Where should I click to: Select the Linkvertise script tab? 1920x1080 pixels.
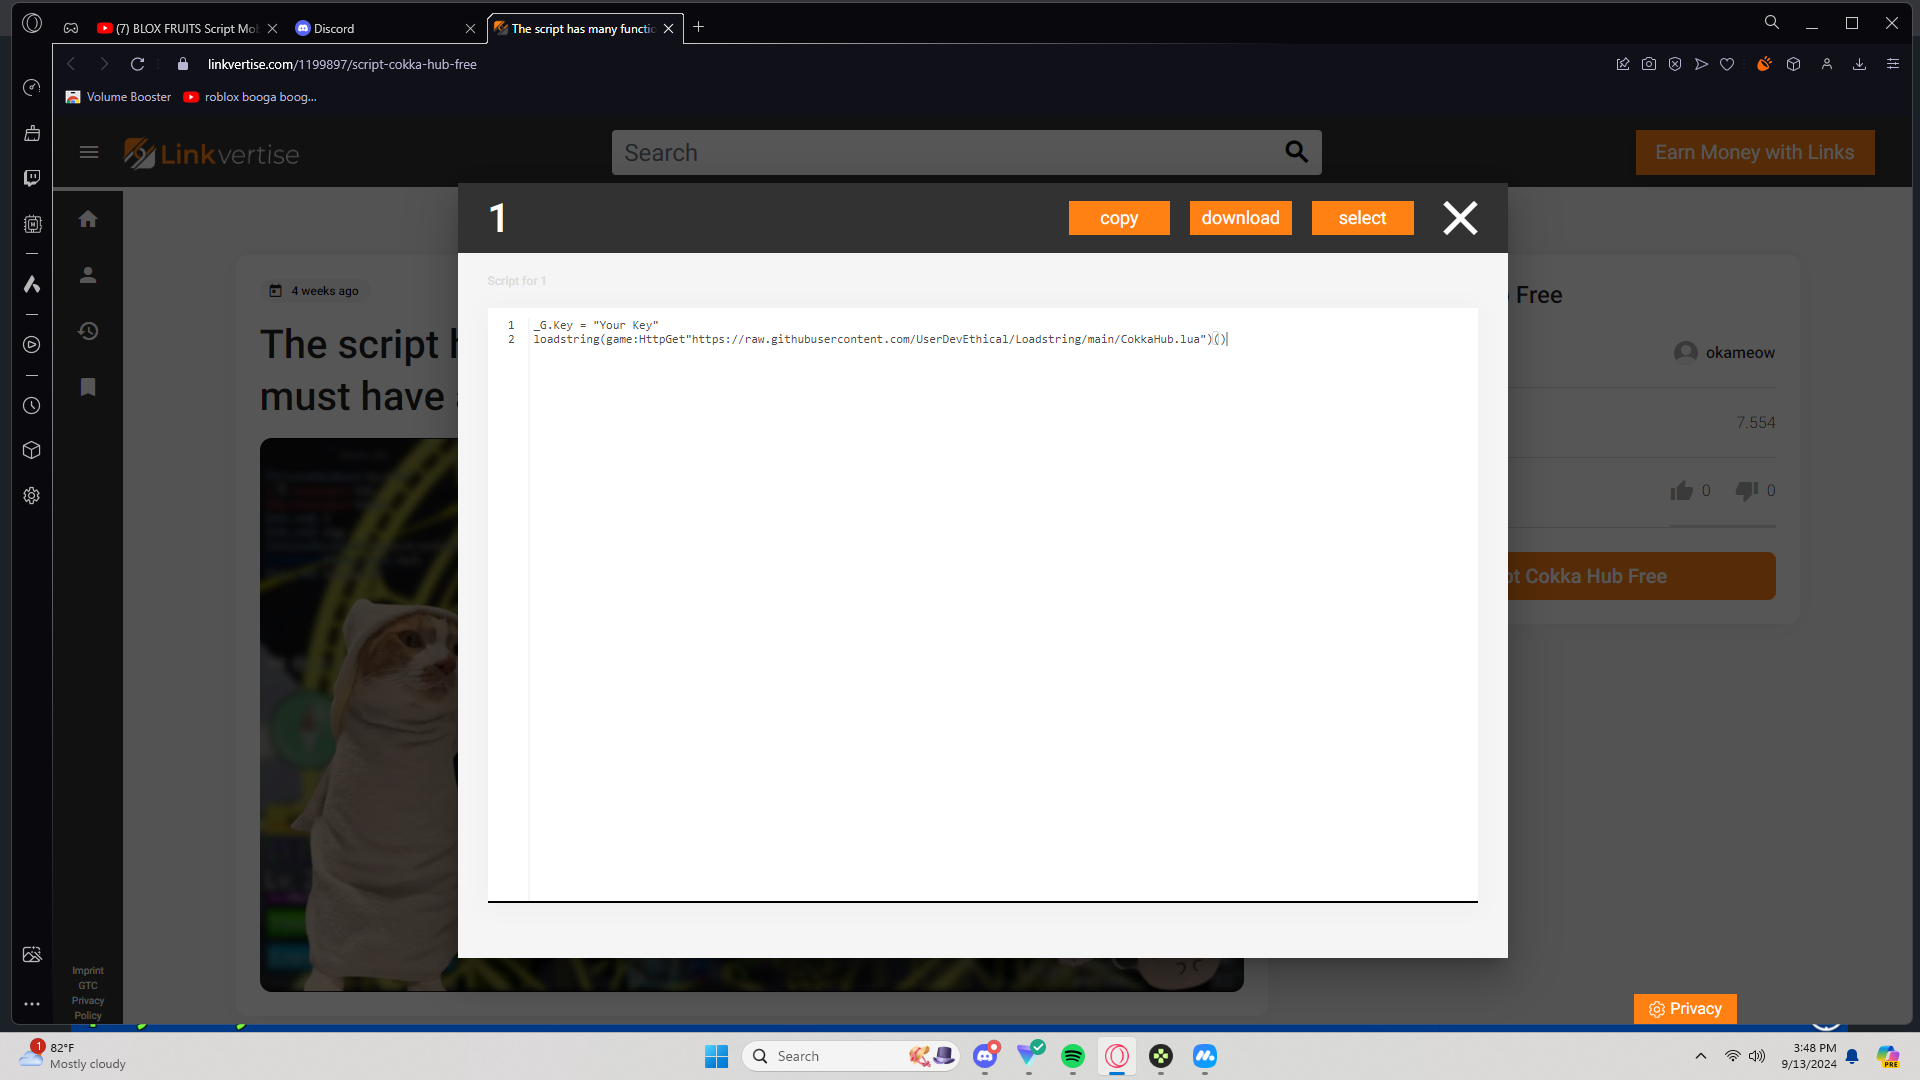click(585, 28)
